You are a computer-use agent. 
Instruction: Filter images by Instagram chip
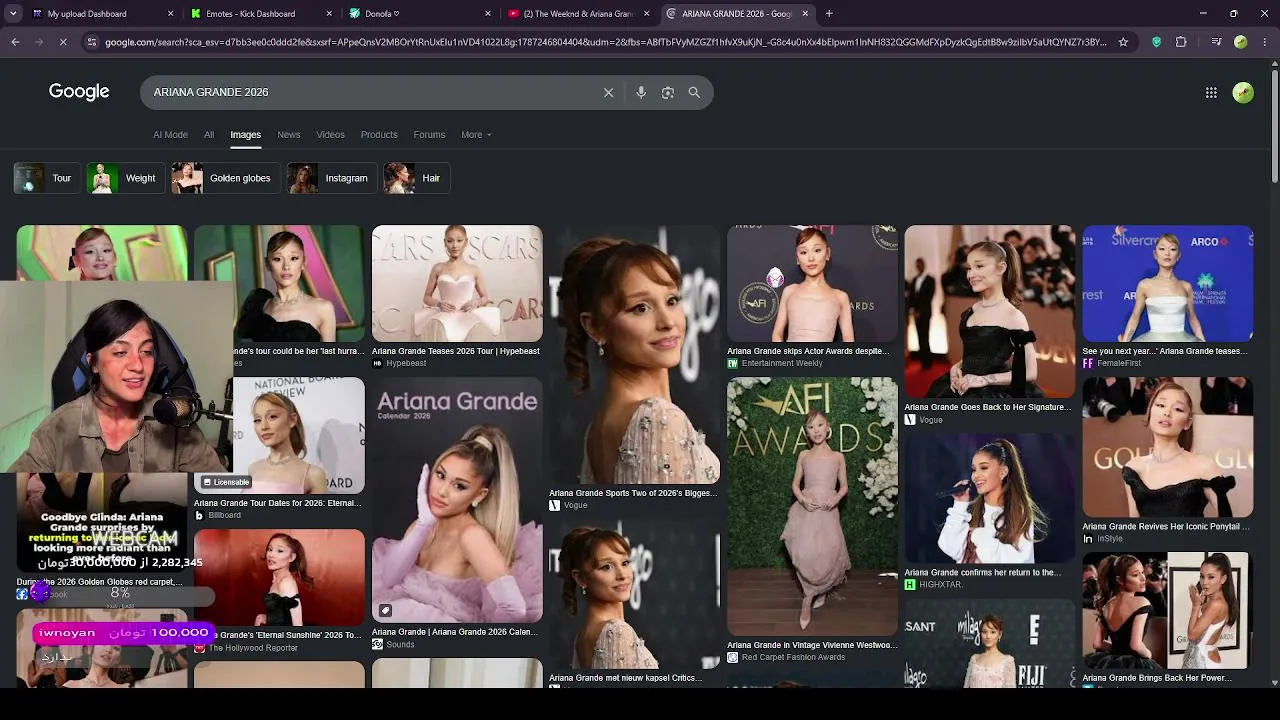click(331, 178)
